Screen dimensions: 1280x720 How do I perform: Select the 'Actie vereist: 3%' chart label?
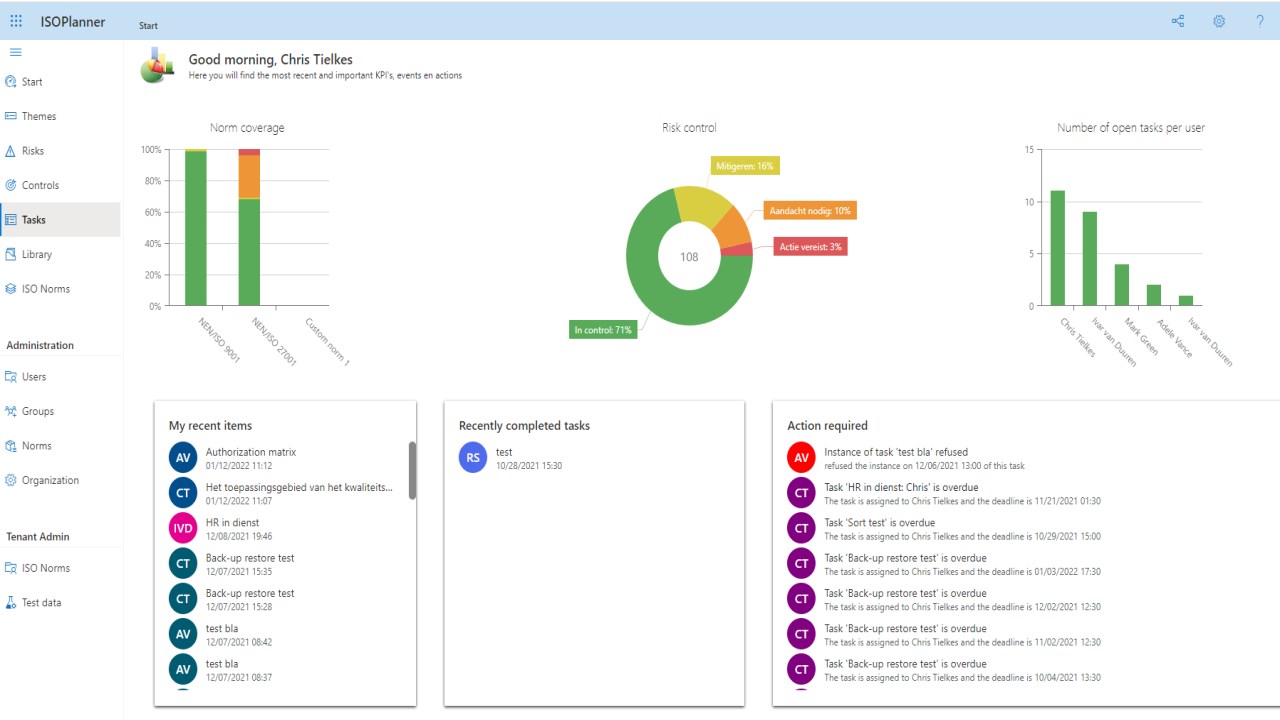(811, 247)
